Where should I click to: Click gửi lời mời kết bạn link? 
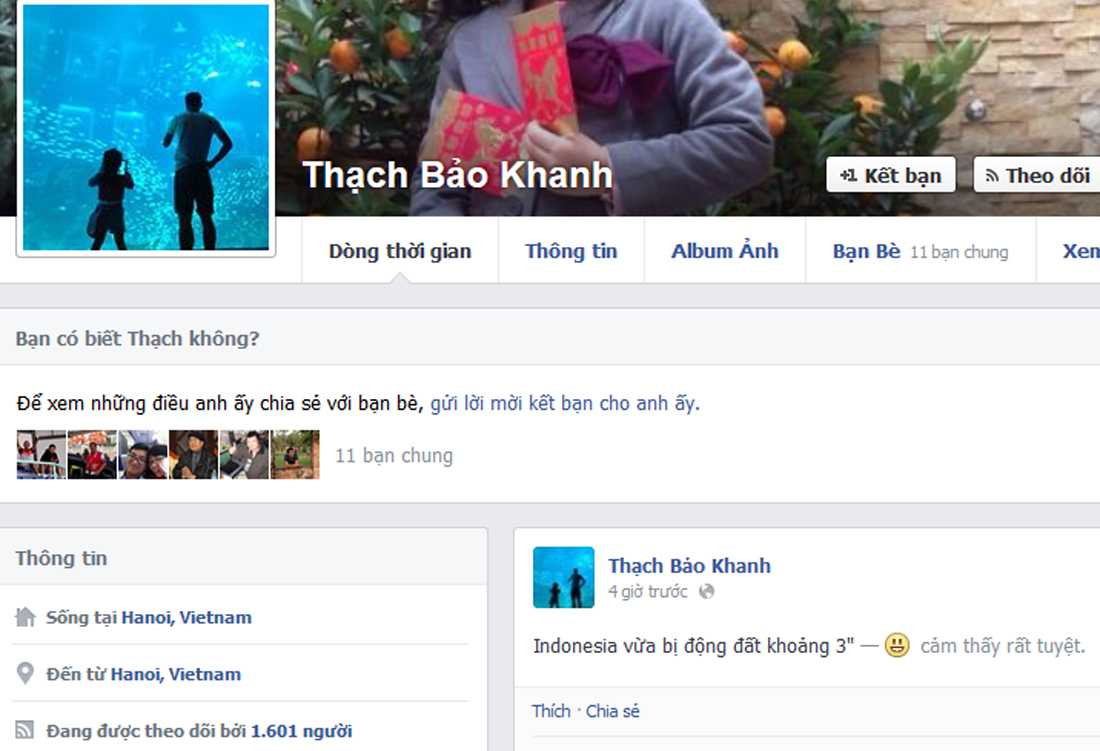tap(563, 403)
